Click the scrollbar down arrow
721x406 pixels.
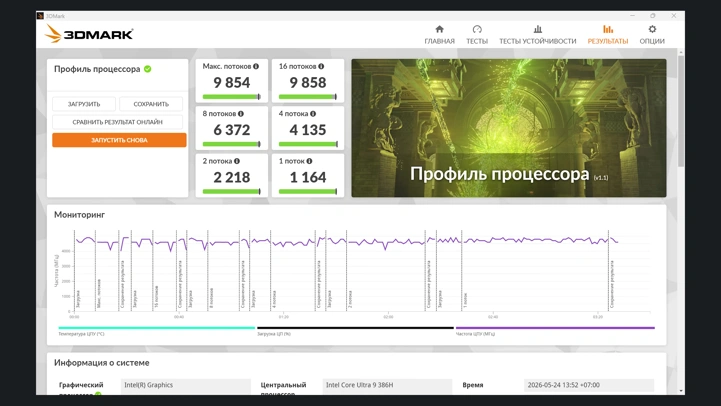click(x=681, y=391)
